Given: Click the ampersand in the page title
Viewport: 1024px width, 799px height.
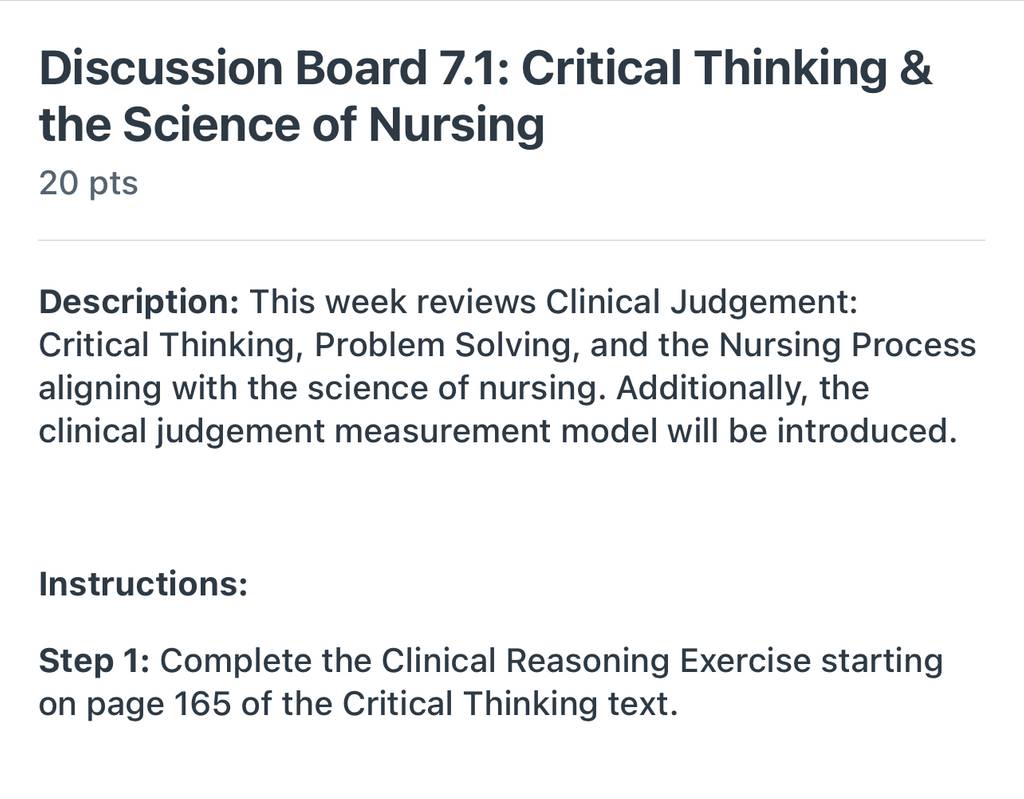Looking at the screenshot, I should tap(915, 67).
